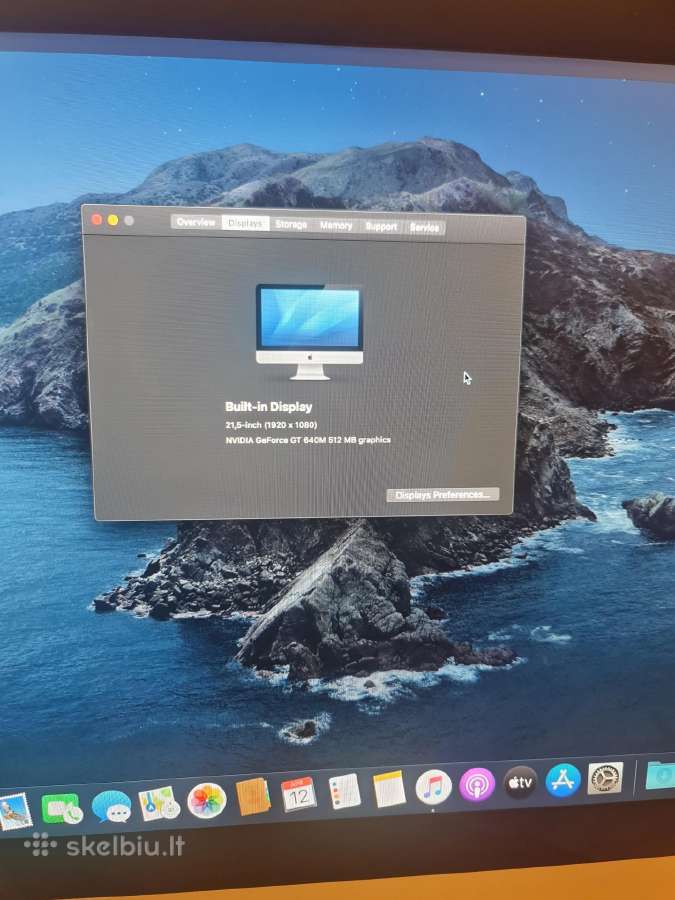Image resolution: width=675 pixels, height=900 pixels.
Task: Open the App Store from the Dock
Action: point(563,780)
